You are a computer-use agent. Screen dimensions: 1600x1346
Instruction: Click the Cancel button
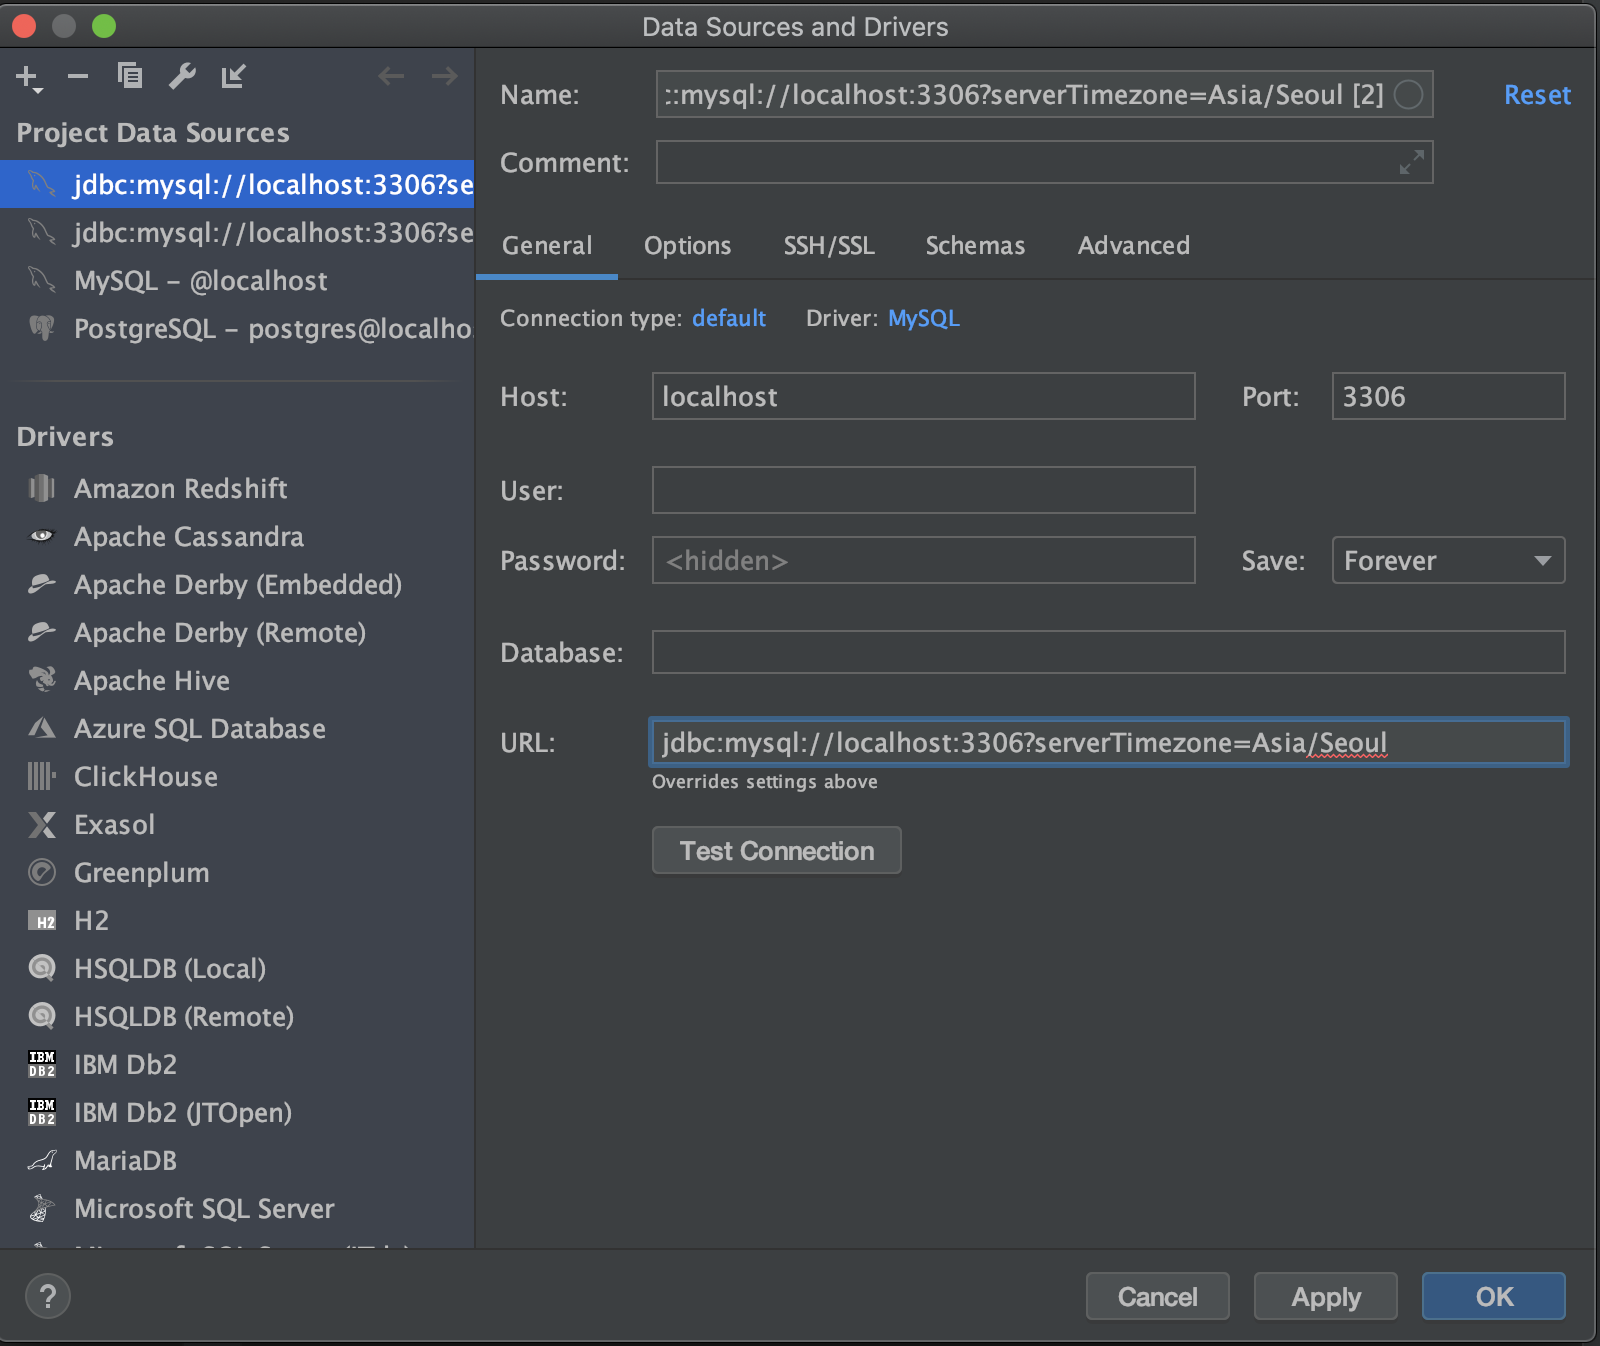click(x=1158, y=1296)
